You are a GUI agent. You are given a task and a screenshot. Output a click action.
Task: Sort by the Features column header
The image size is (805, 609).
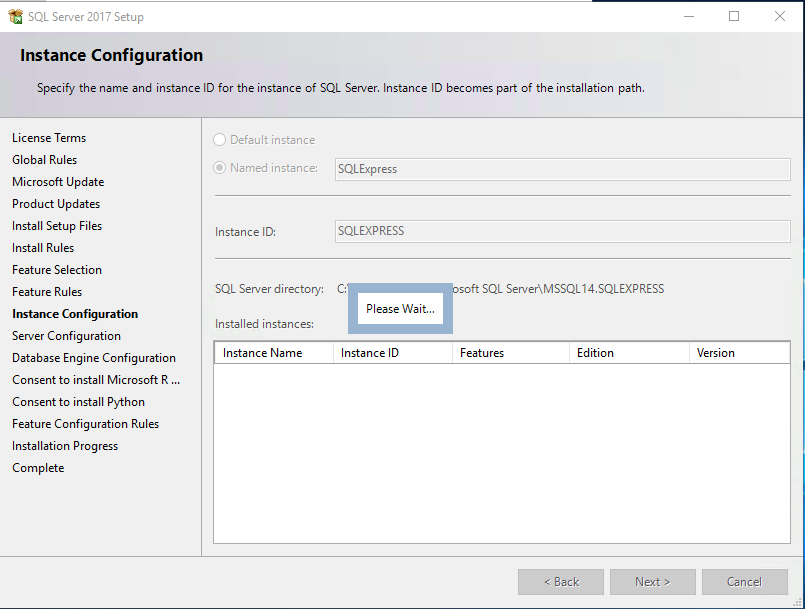point(511,353)
